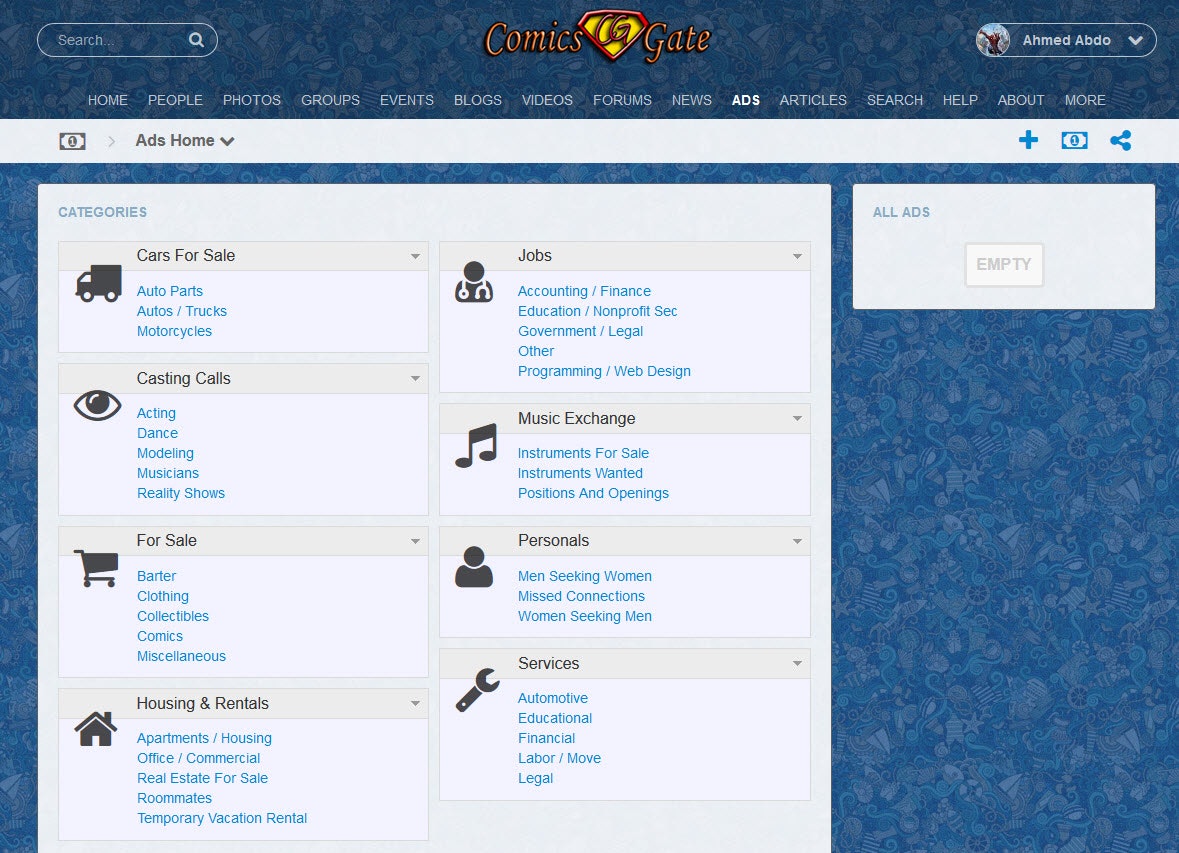Click the search magnifier icon
This screenshot has width=1179, height=853.
[196, 40]
